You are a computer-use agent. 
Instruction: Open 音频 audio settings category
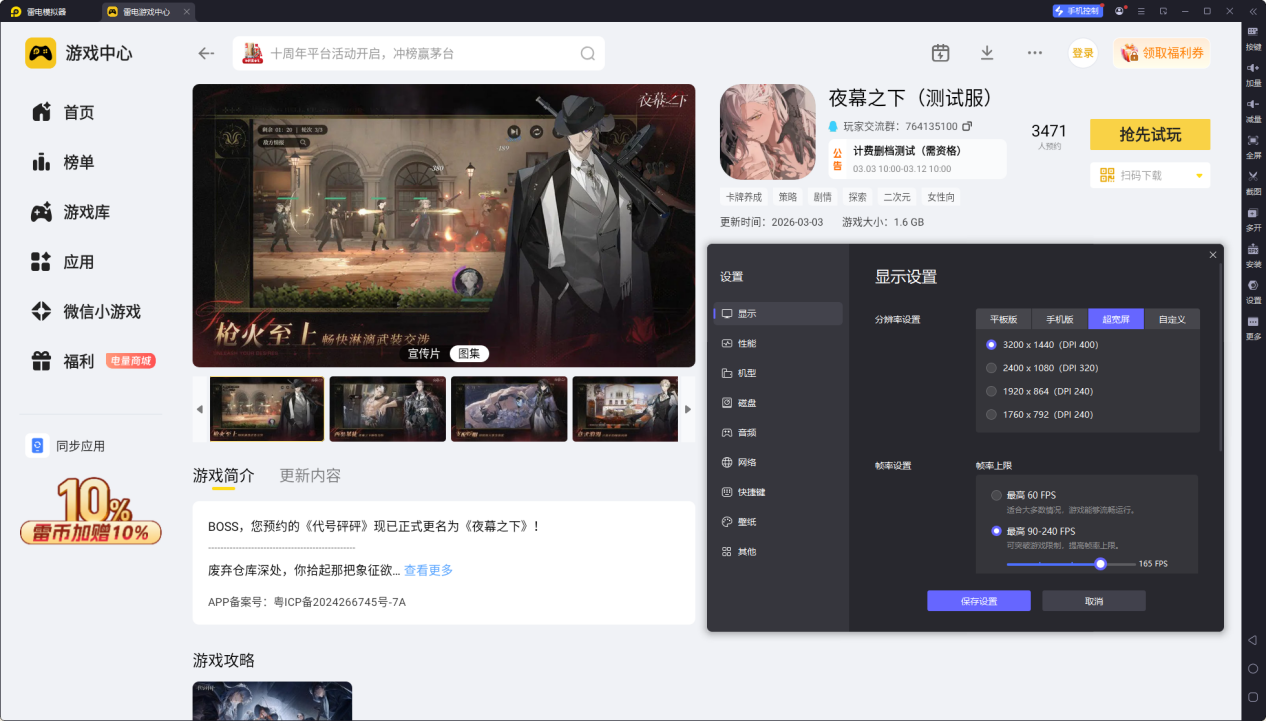[778, 432]
